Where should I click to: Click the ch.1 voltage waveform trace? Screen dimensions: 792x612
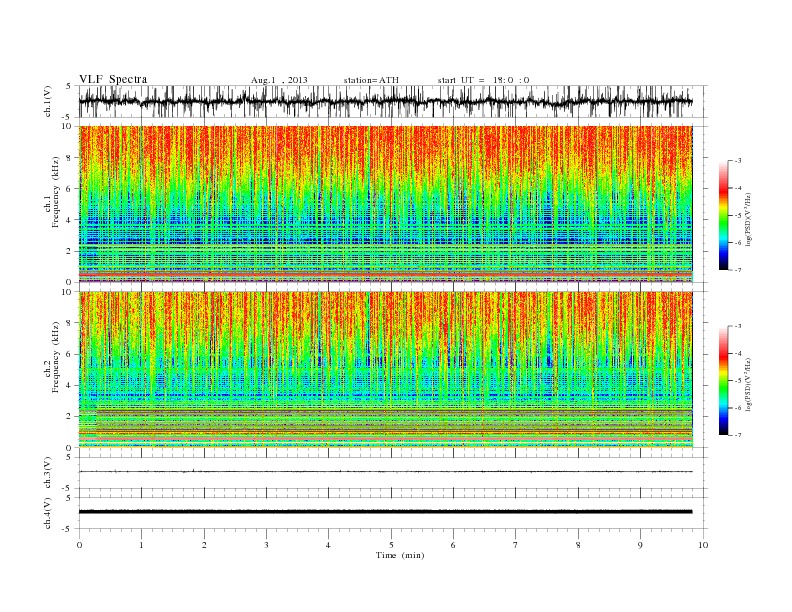(x=385, y=101)
